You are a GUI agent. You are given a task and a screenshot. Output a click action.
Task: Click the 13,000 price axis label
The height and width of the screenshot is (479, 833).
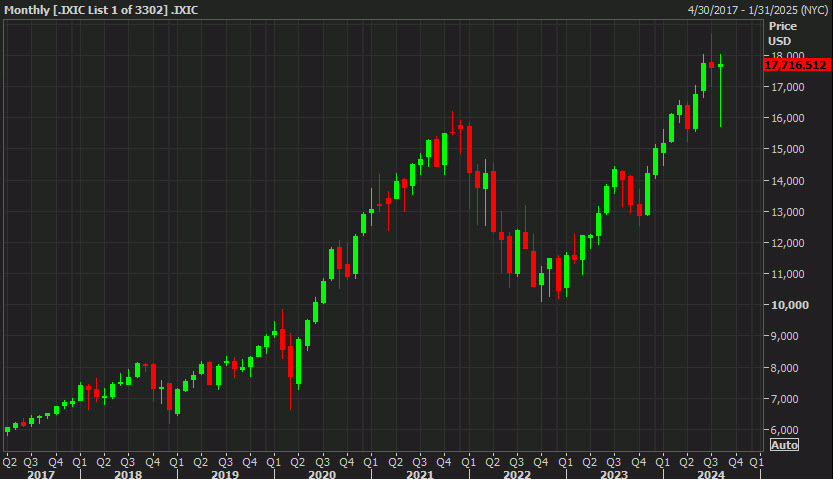[787, 211]
